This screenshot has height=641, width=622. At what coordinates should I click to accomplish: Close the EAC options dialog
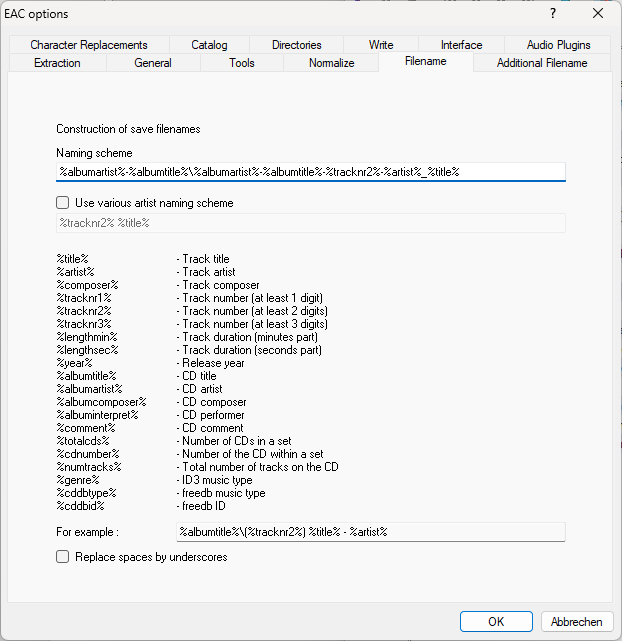pos(598,13)
